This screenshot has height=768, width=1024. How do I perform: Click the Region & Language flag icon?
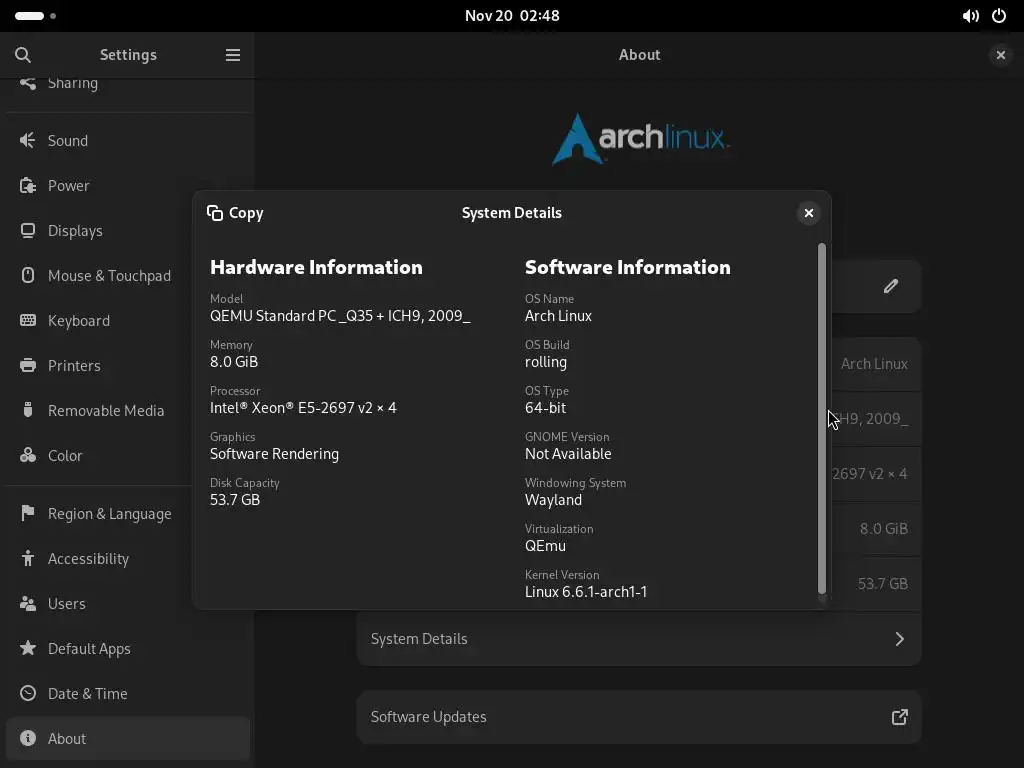(27, 513)
